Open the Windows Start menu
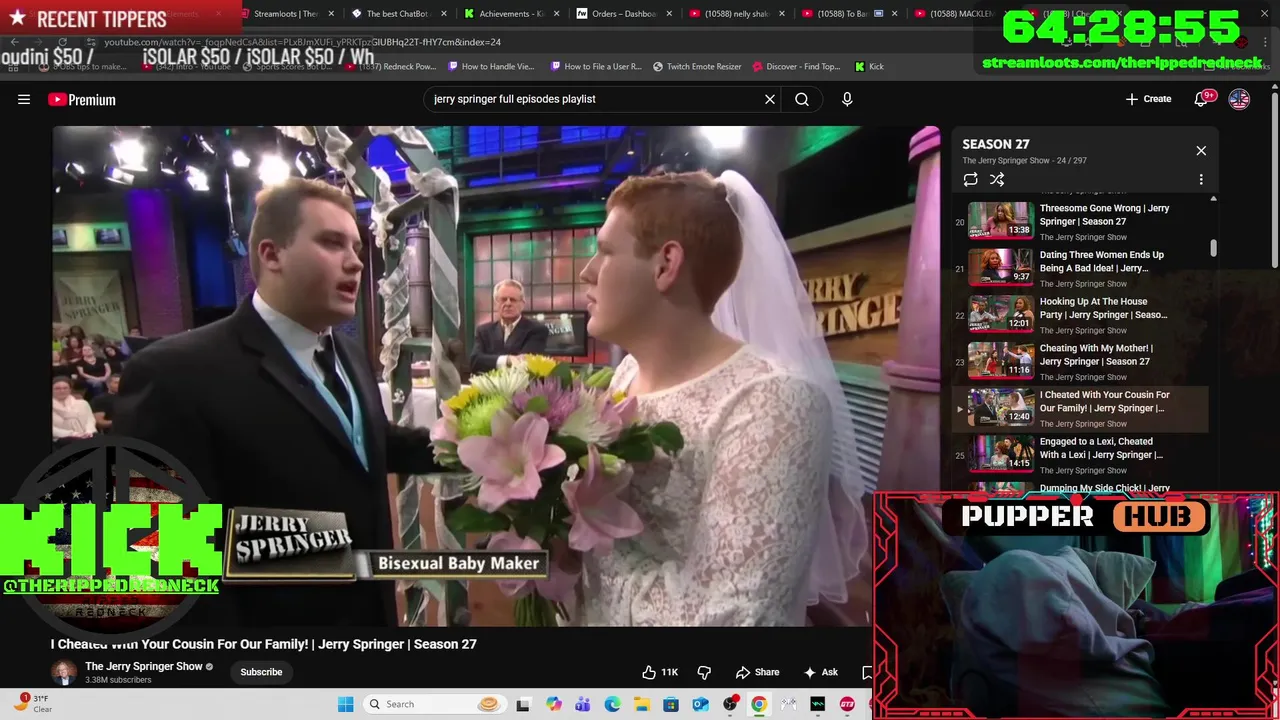Image resolution: width=1280 pixels, height=720 pixels. [345, 704]
